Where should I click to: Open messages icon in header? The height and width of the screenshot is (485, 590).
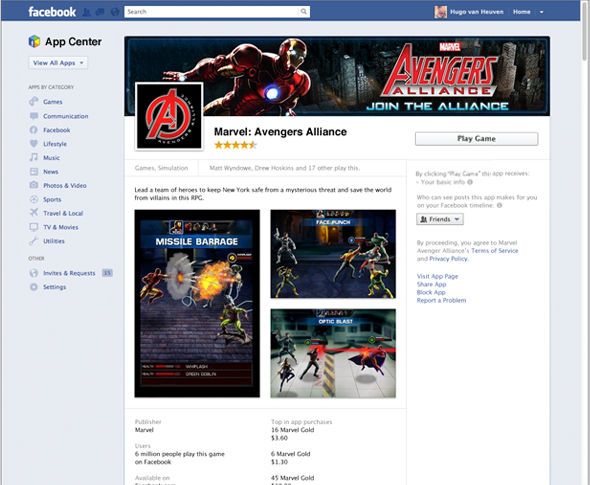[100, 12]
